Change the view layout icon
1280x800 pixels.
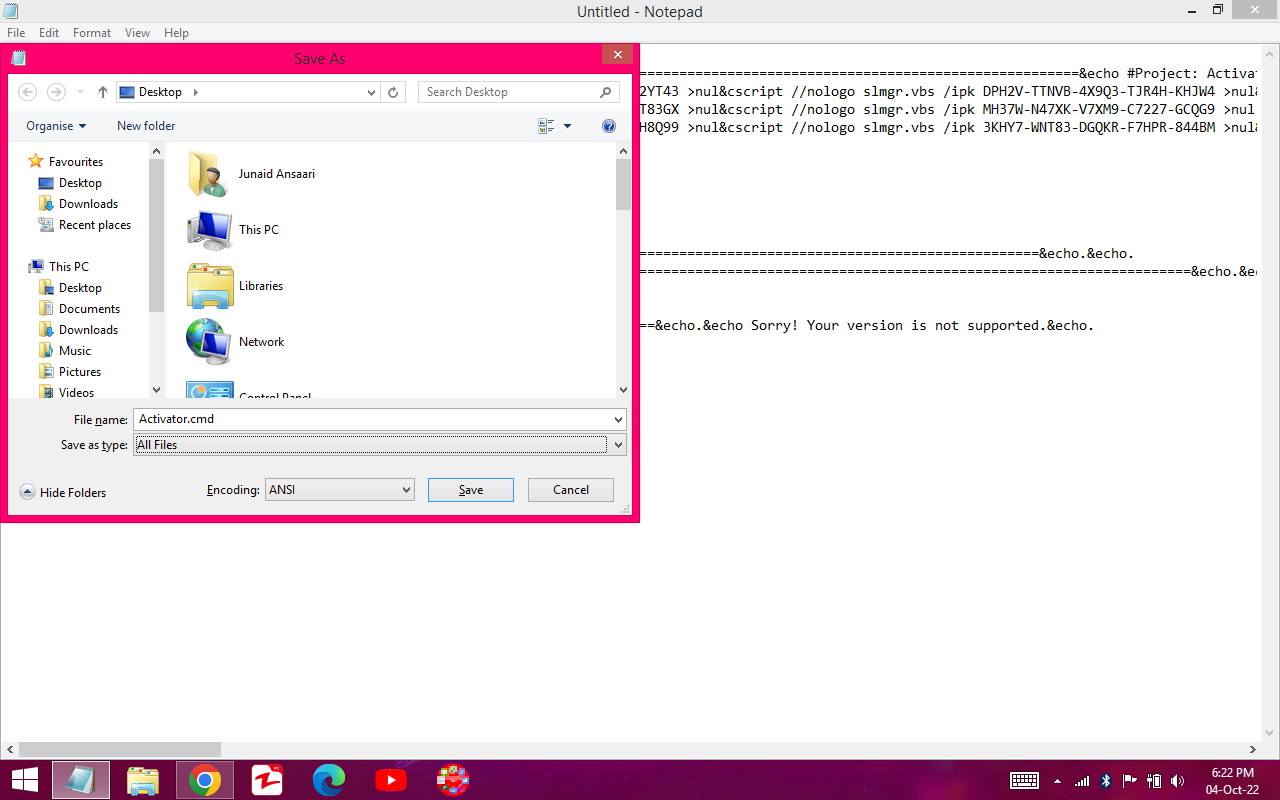coord(546,126)
